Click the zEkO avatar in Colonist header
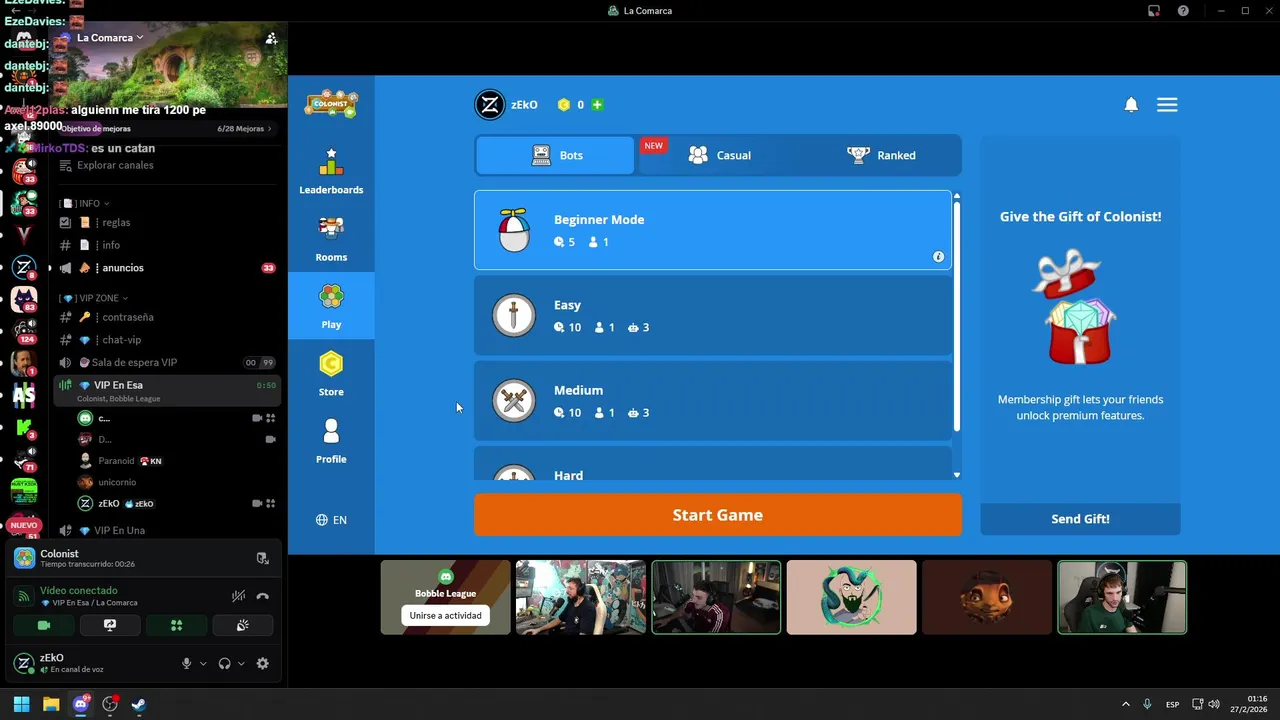Screen dimensions: 1280x720 point(489,105)
